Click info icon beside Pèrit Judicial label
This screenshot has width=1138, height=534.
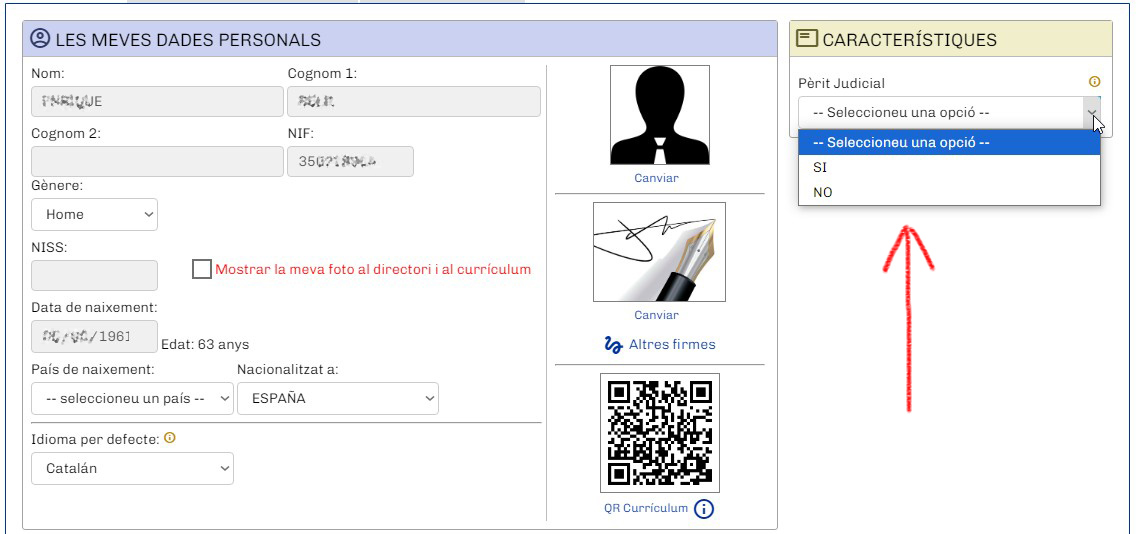pos(1093,83)
